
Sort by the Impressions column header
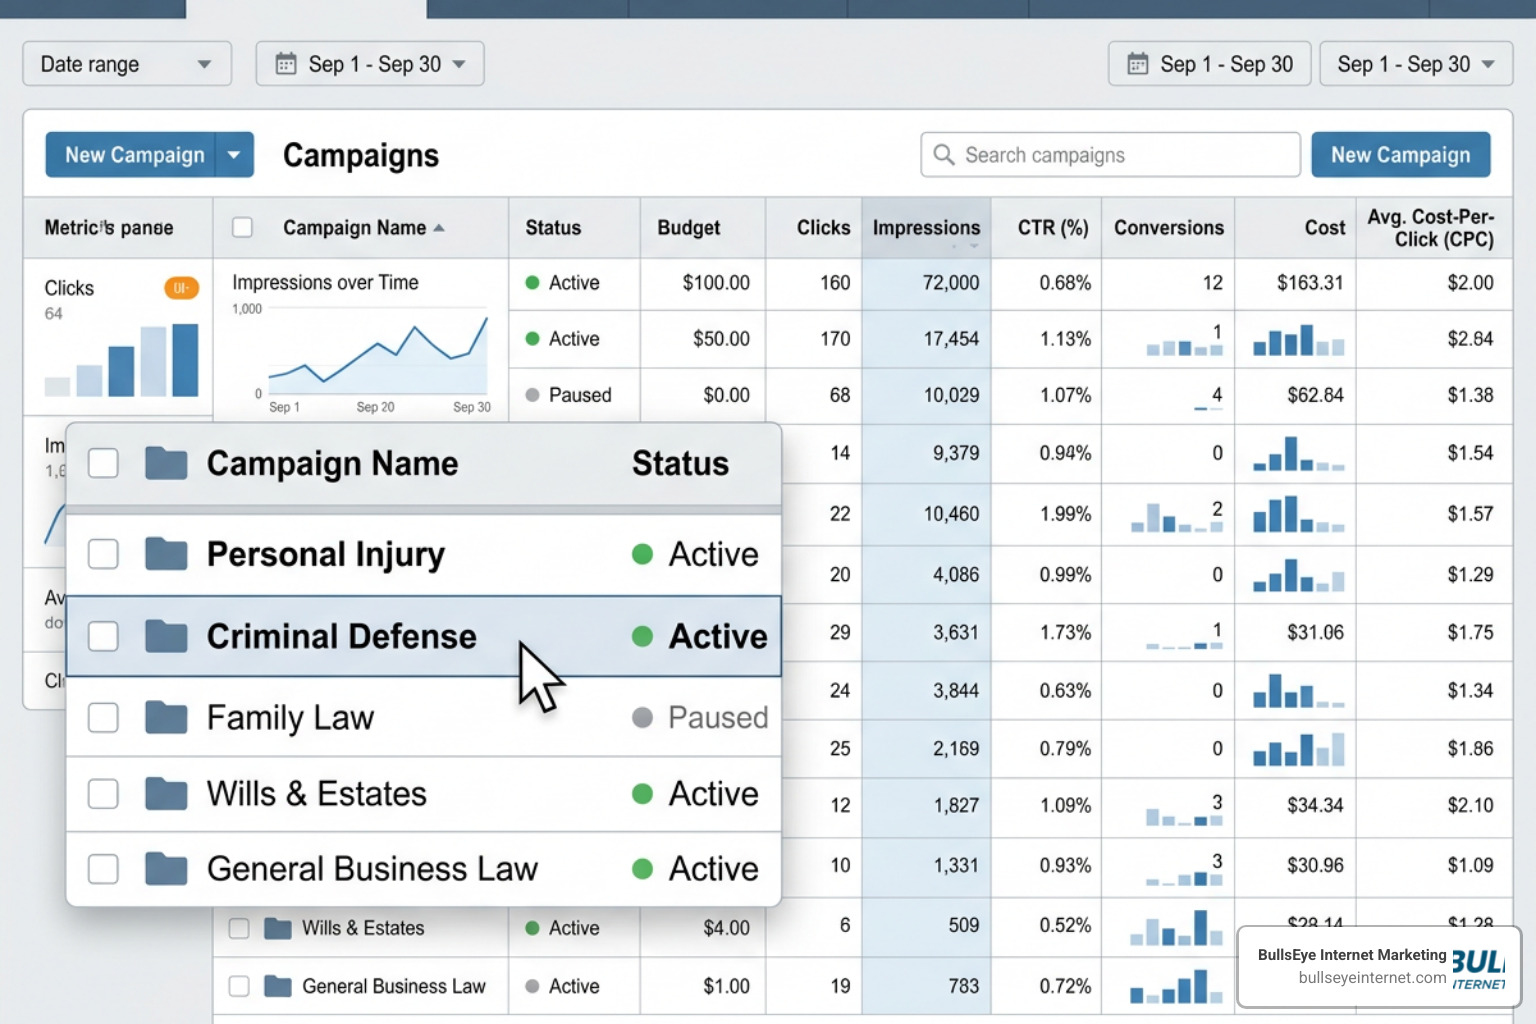pos(926,228)
